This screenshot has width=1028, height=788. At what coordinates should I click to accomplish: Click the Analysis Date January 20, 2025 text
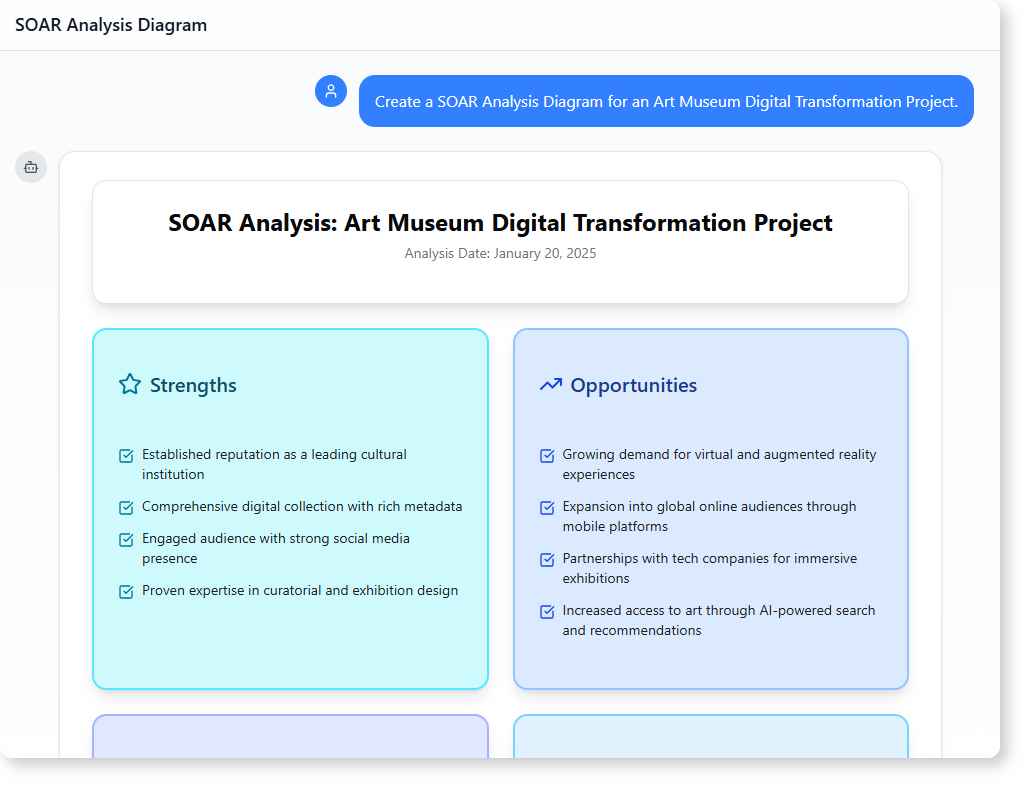500,254
